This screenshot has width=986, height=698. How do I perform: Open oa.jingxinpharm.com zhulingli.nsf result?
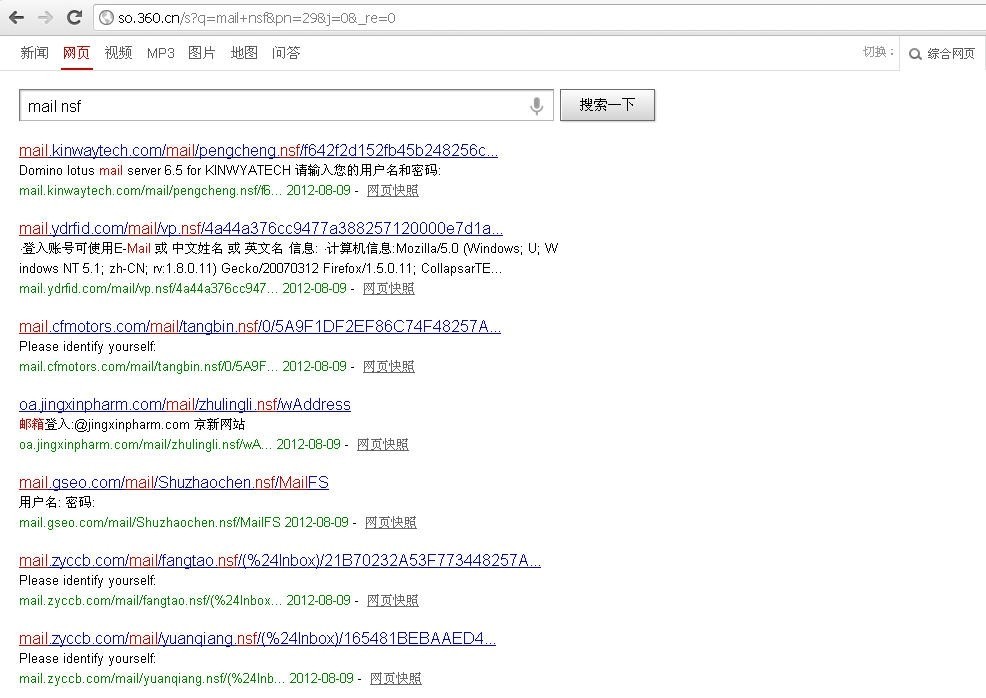tap(185, 405)
